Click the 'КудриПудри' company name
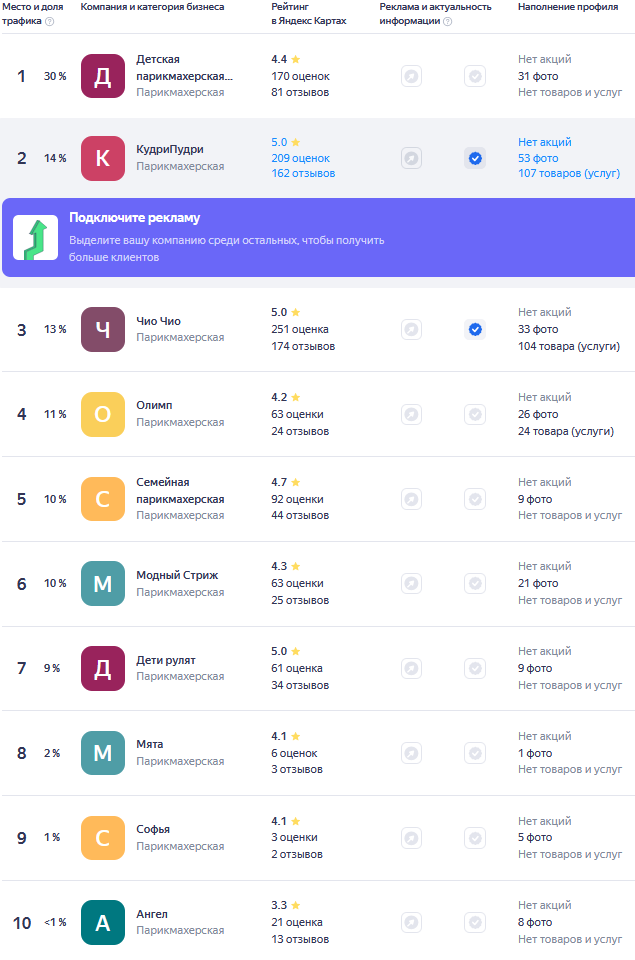This screenshot has height=960, width=635. [x=170, y=149]
